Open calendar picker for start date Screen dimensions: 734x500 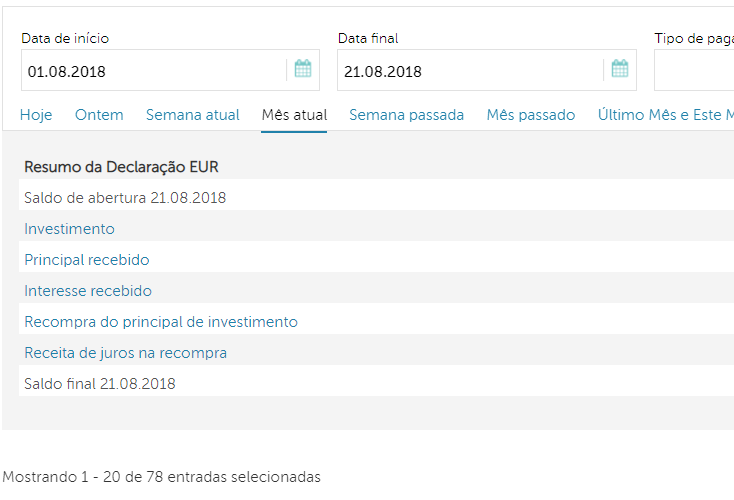pos(303,70)
